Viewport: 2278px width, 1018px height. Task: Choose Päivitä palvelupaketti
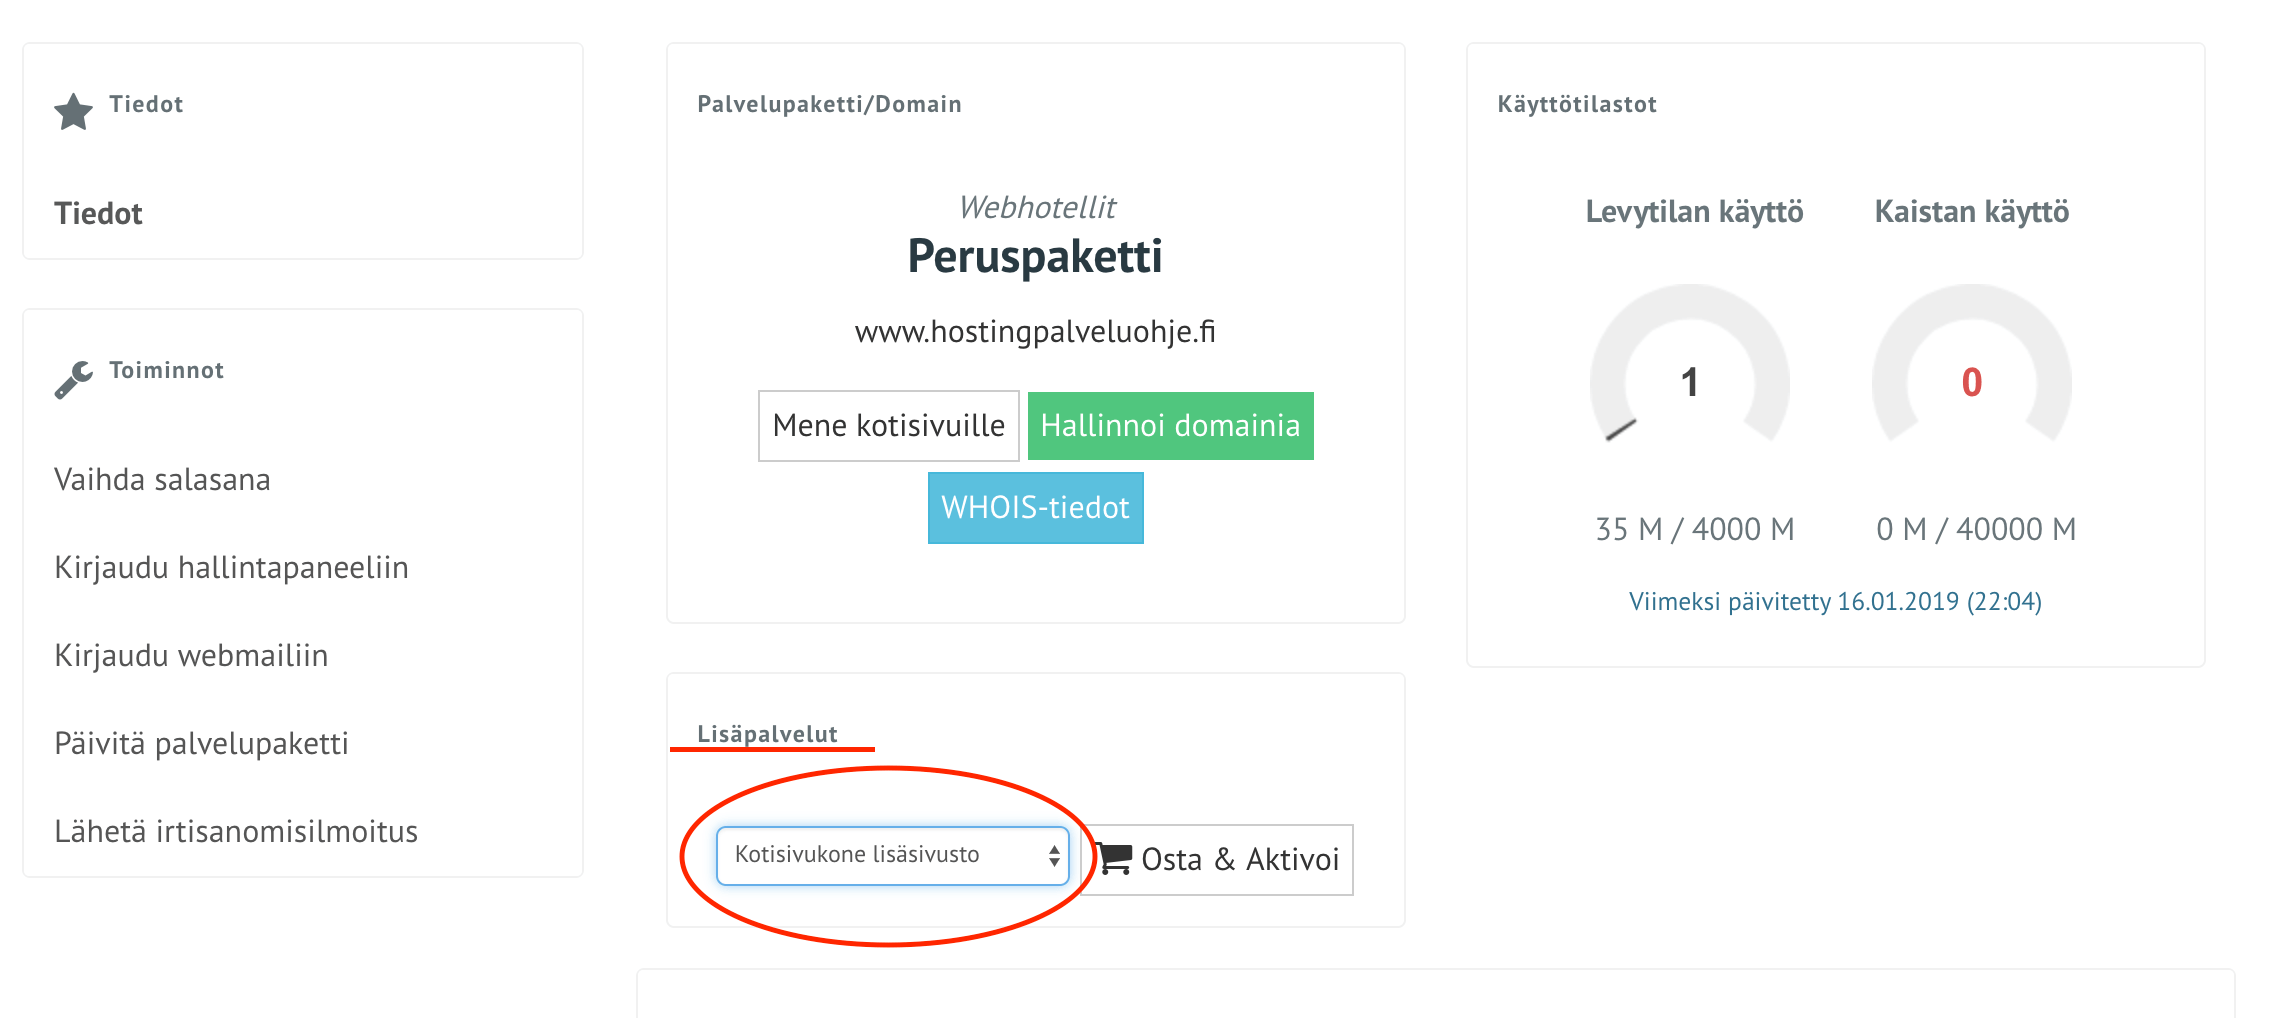click(x=201, y=744)
